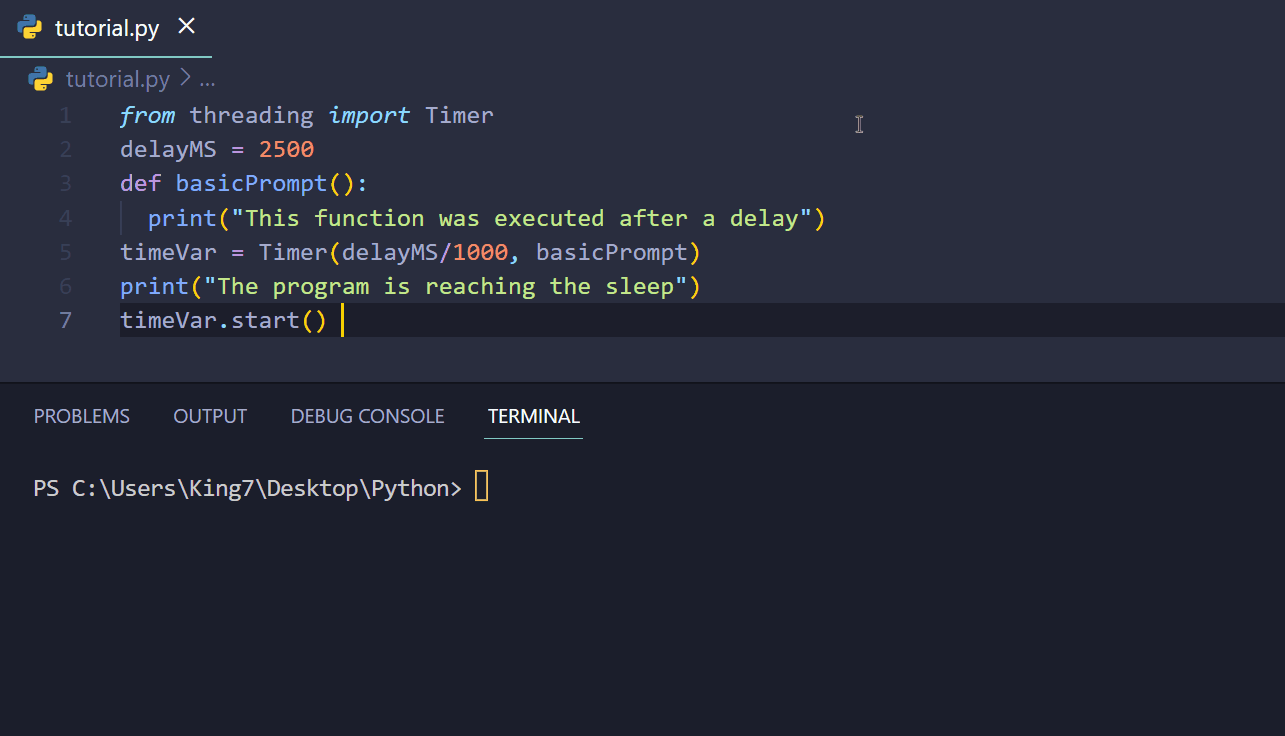Select the TERMINAL panel tab
Screen dimensions: 1285x736
point(533,416)
